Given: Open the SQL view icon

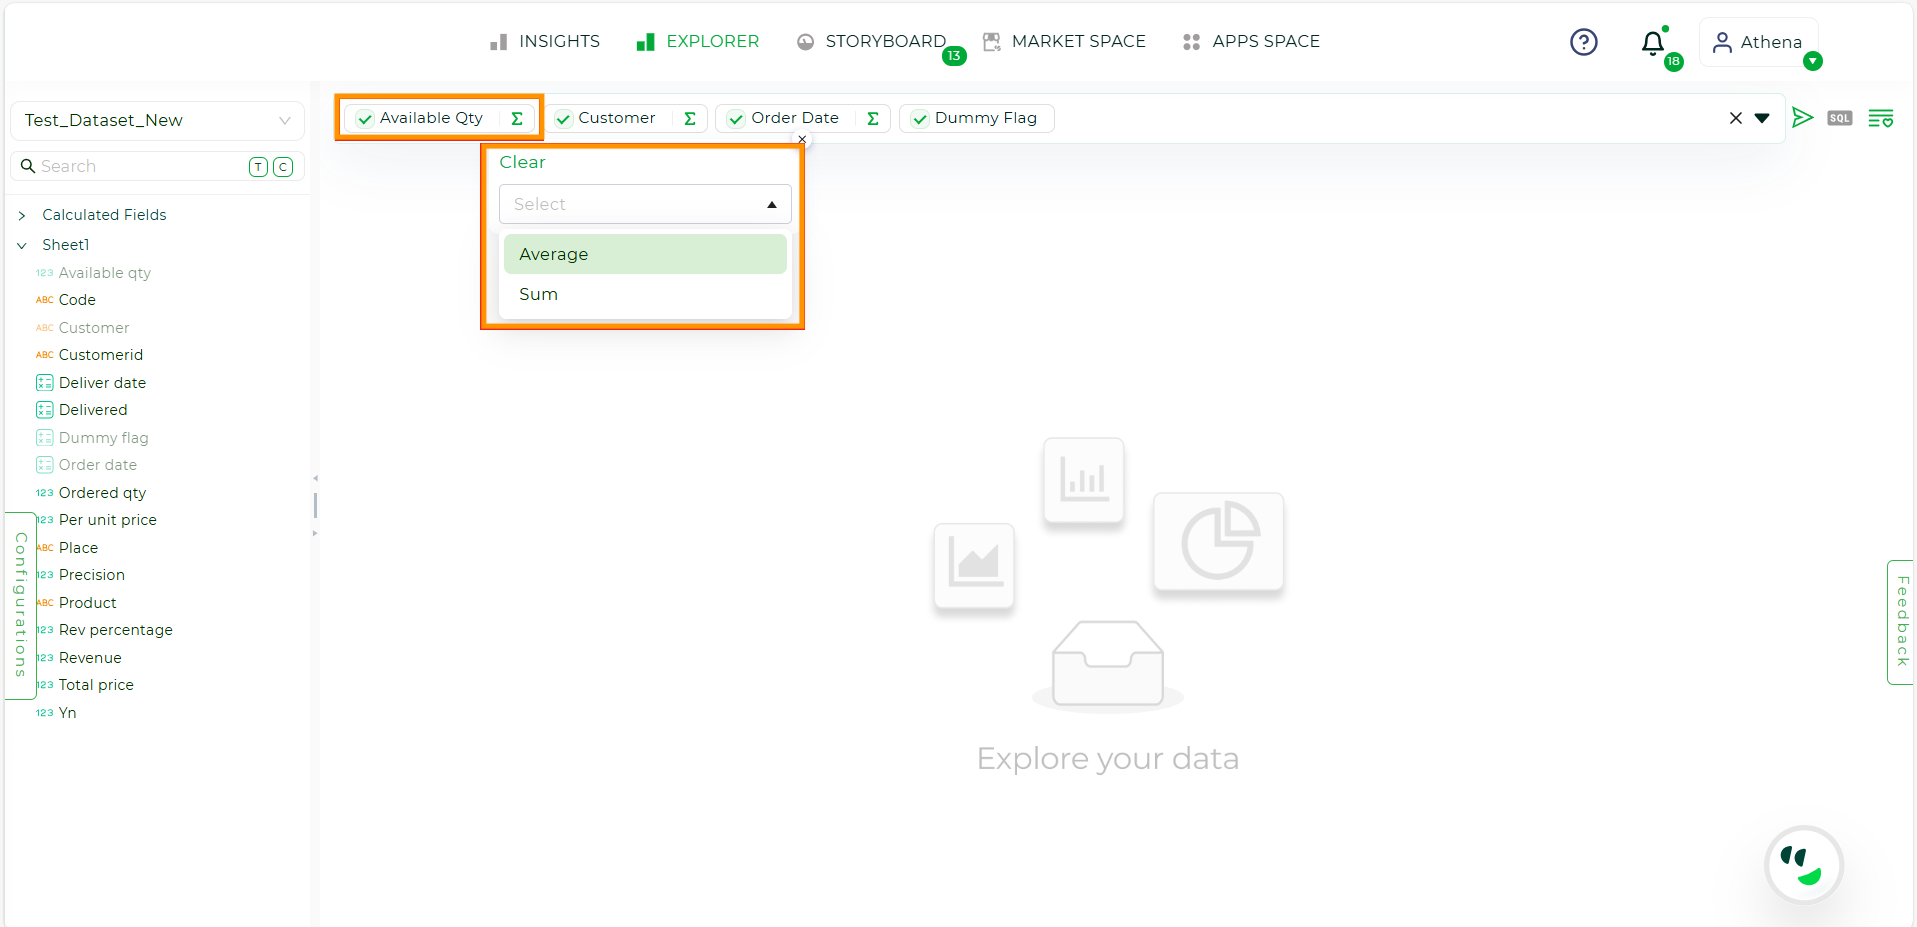Looking at the screenshot, I should tap(1839, 118).
